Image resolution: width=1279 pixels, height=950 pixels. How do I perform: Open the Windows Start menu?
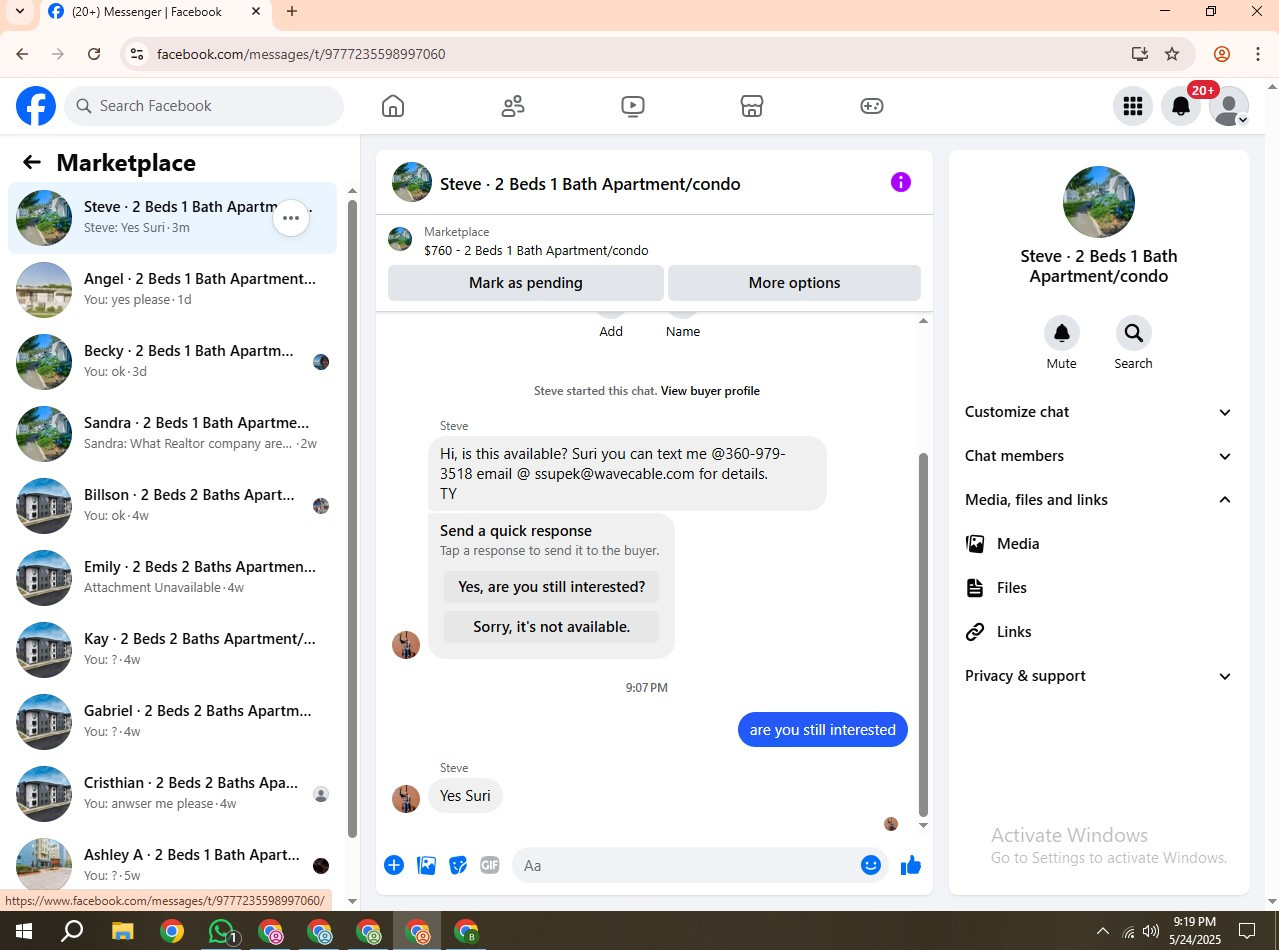coord(24,931)
